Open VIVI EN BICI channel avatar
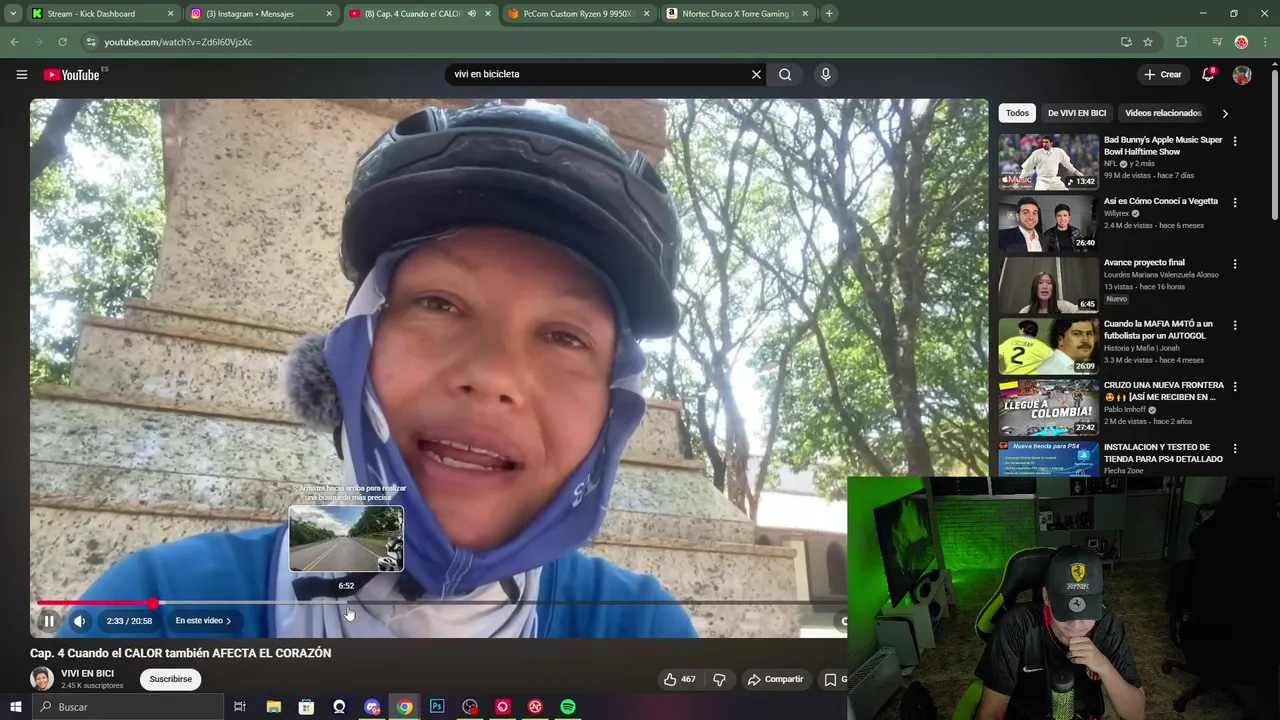 [x=42, y=679]
